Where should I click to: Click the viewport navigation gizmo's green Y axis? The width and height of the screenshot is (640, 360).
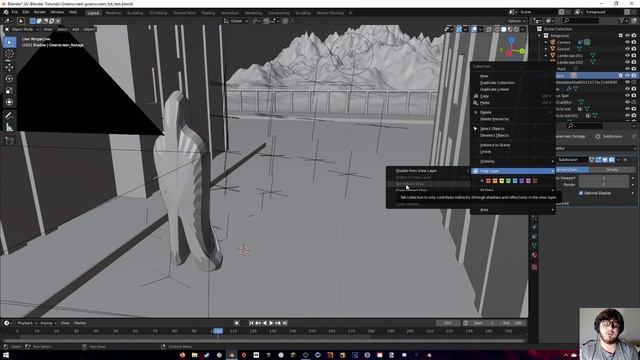pos(522,51)
